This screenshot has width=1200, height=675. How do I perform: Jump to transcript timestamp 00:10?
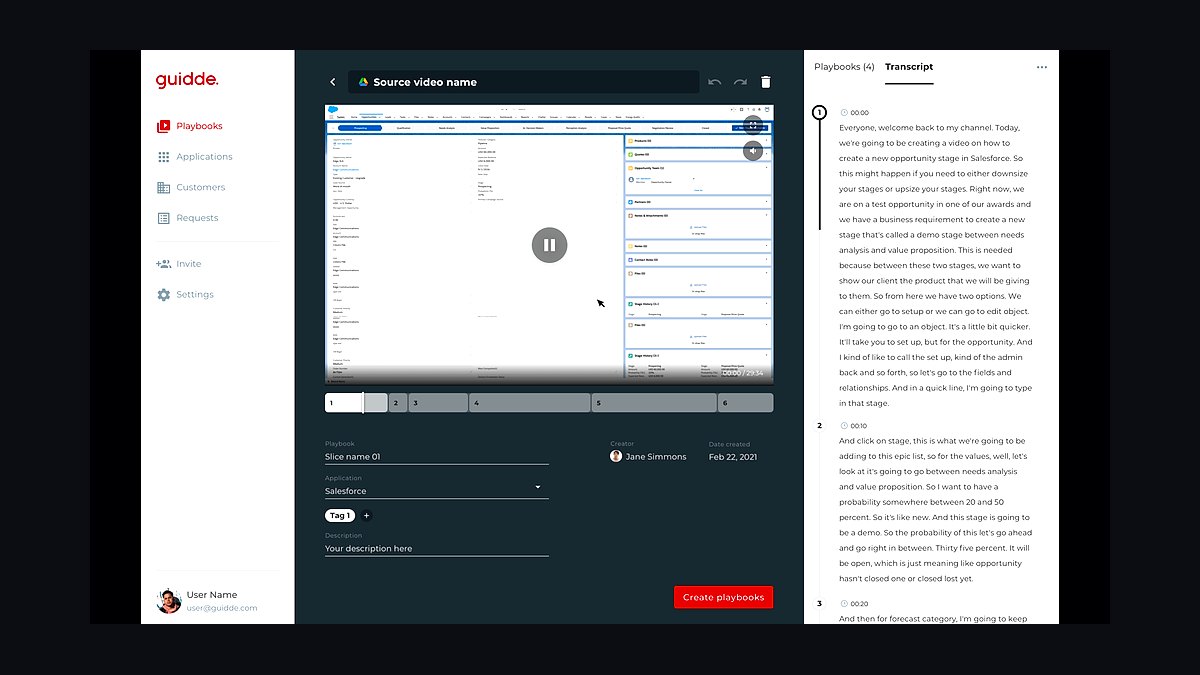coord(855,426)
